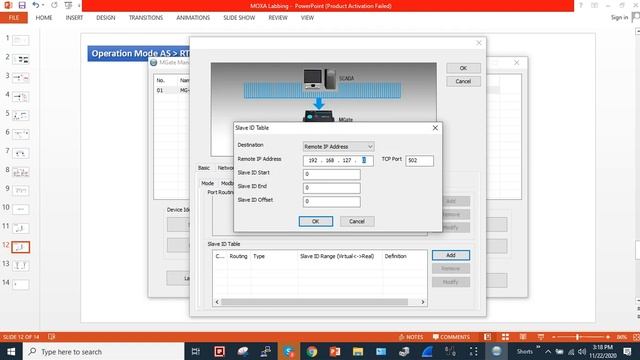This screenshot has height=360, width=640.
Task: Switch to the HOME ribbon tab
Action: [x=44, y=18]
